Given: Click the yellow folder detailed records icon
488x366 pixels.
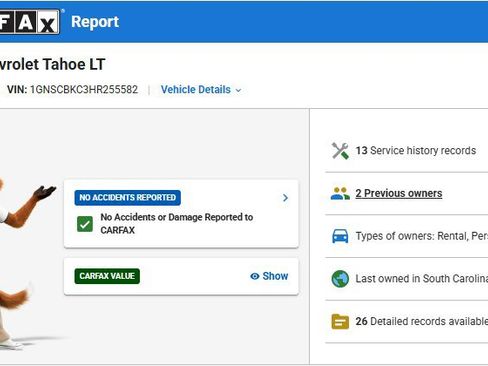Looking at the screenshot, I should pyautogui.click(x=340, y=321).
